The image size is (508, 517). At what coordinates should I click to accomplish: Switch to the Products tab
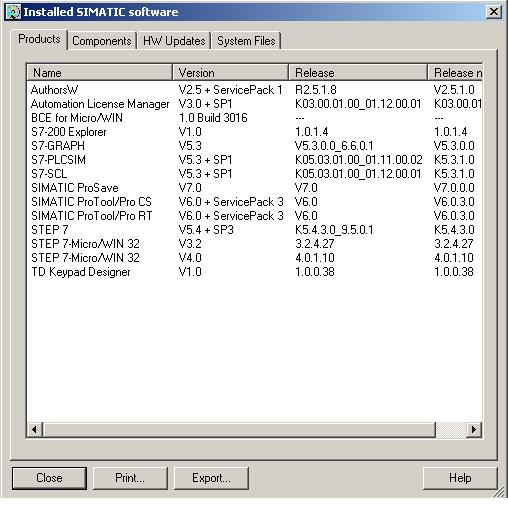tap(39, 39)
